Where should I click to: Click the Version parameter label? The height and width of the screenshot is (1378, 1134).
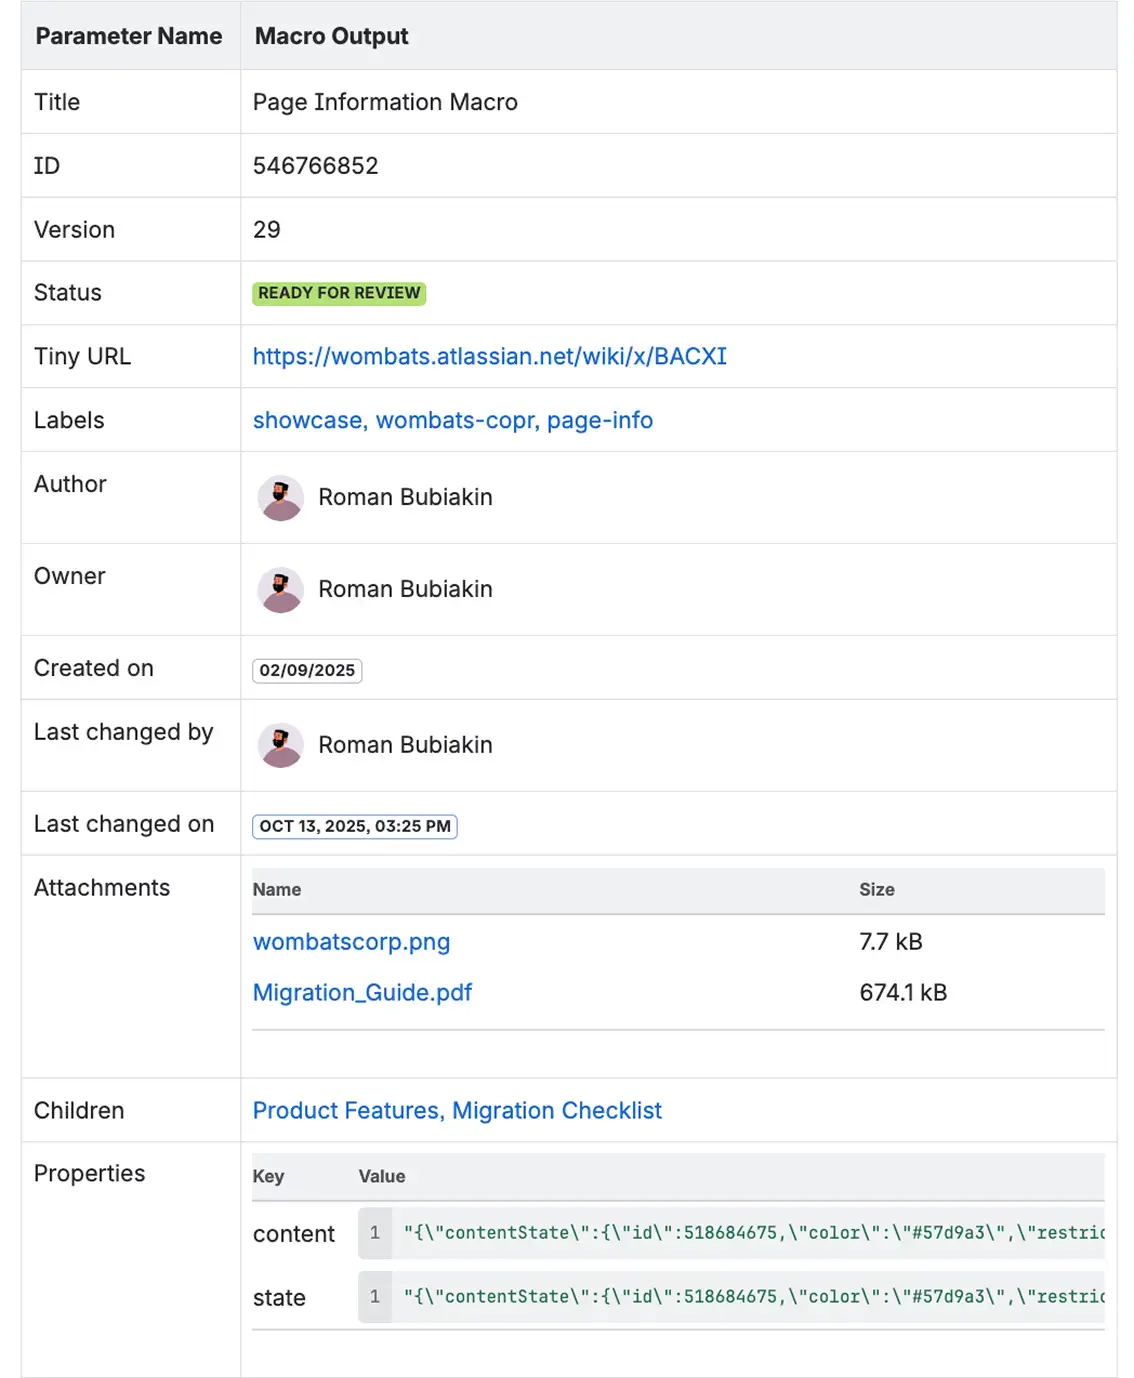[x=74, y=230]
